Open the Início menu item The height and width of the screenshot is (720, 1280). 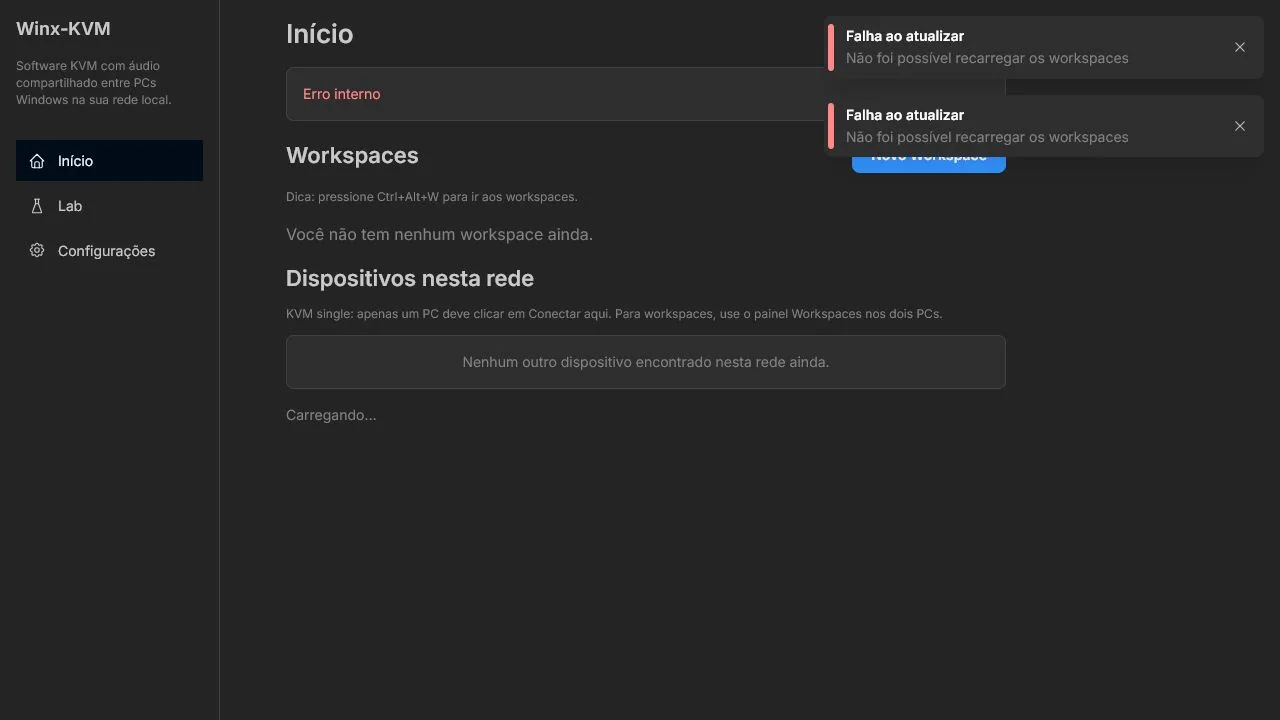pyautogui.click(x=109, y=161)
